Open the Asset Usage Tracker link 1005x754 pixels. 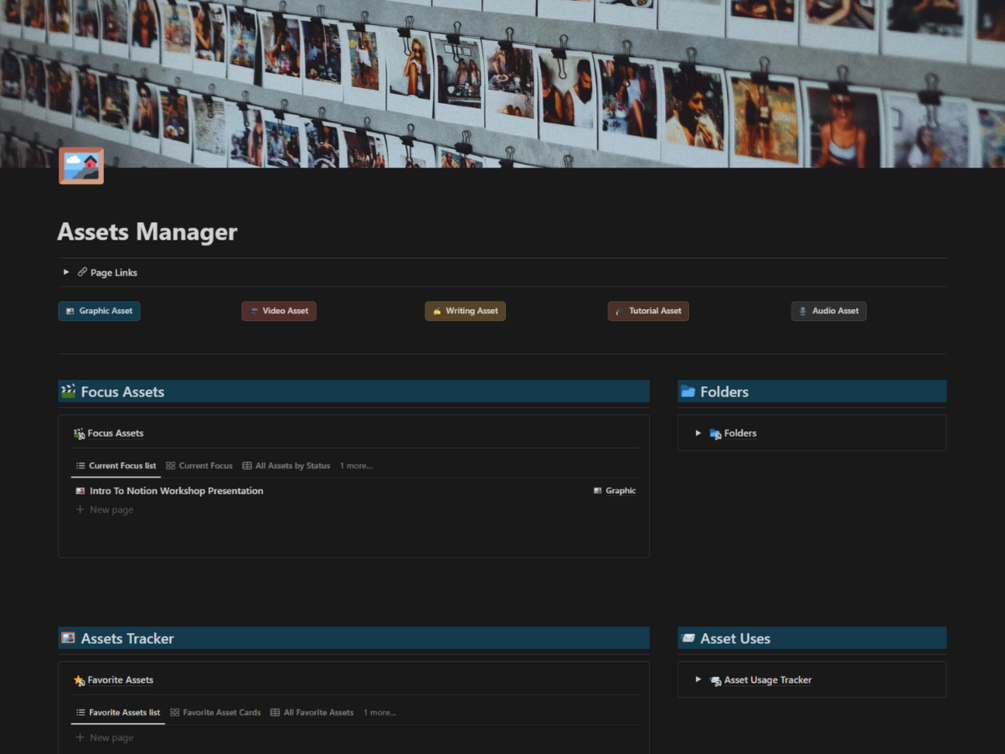tap(768, 680)
